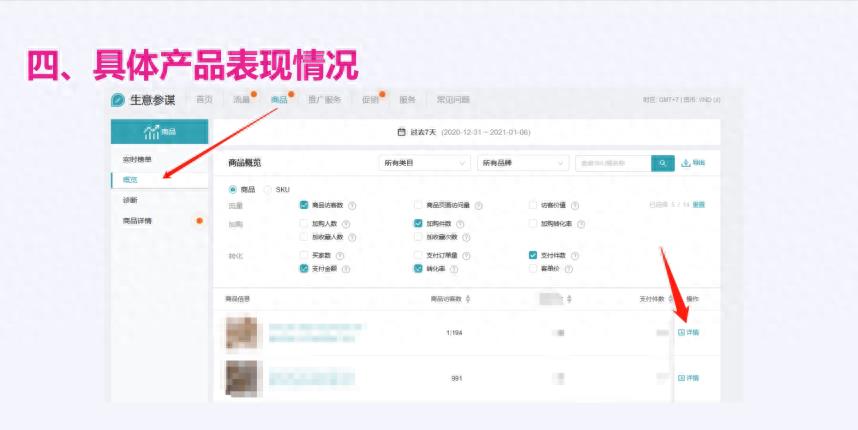Screen dimensions: 858x430
Task: Uncheck the 加购件数 checkbox
Action: click(x=418, y=223)
